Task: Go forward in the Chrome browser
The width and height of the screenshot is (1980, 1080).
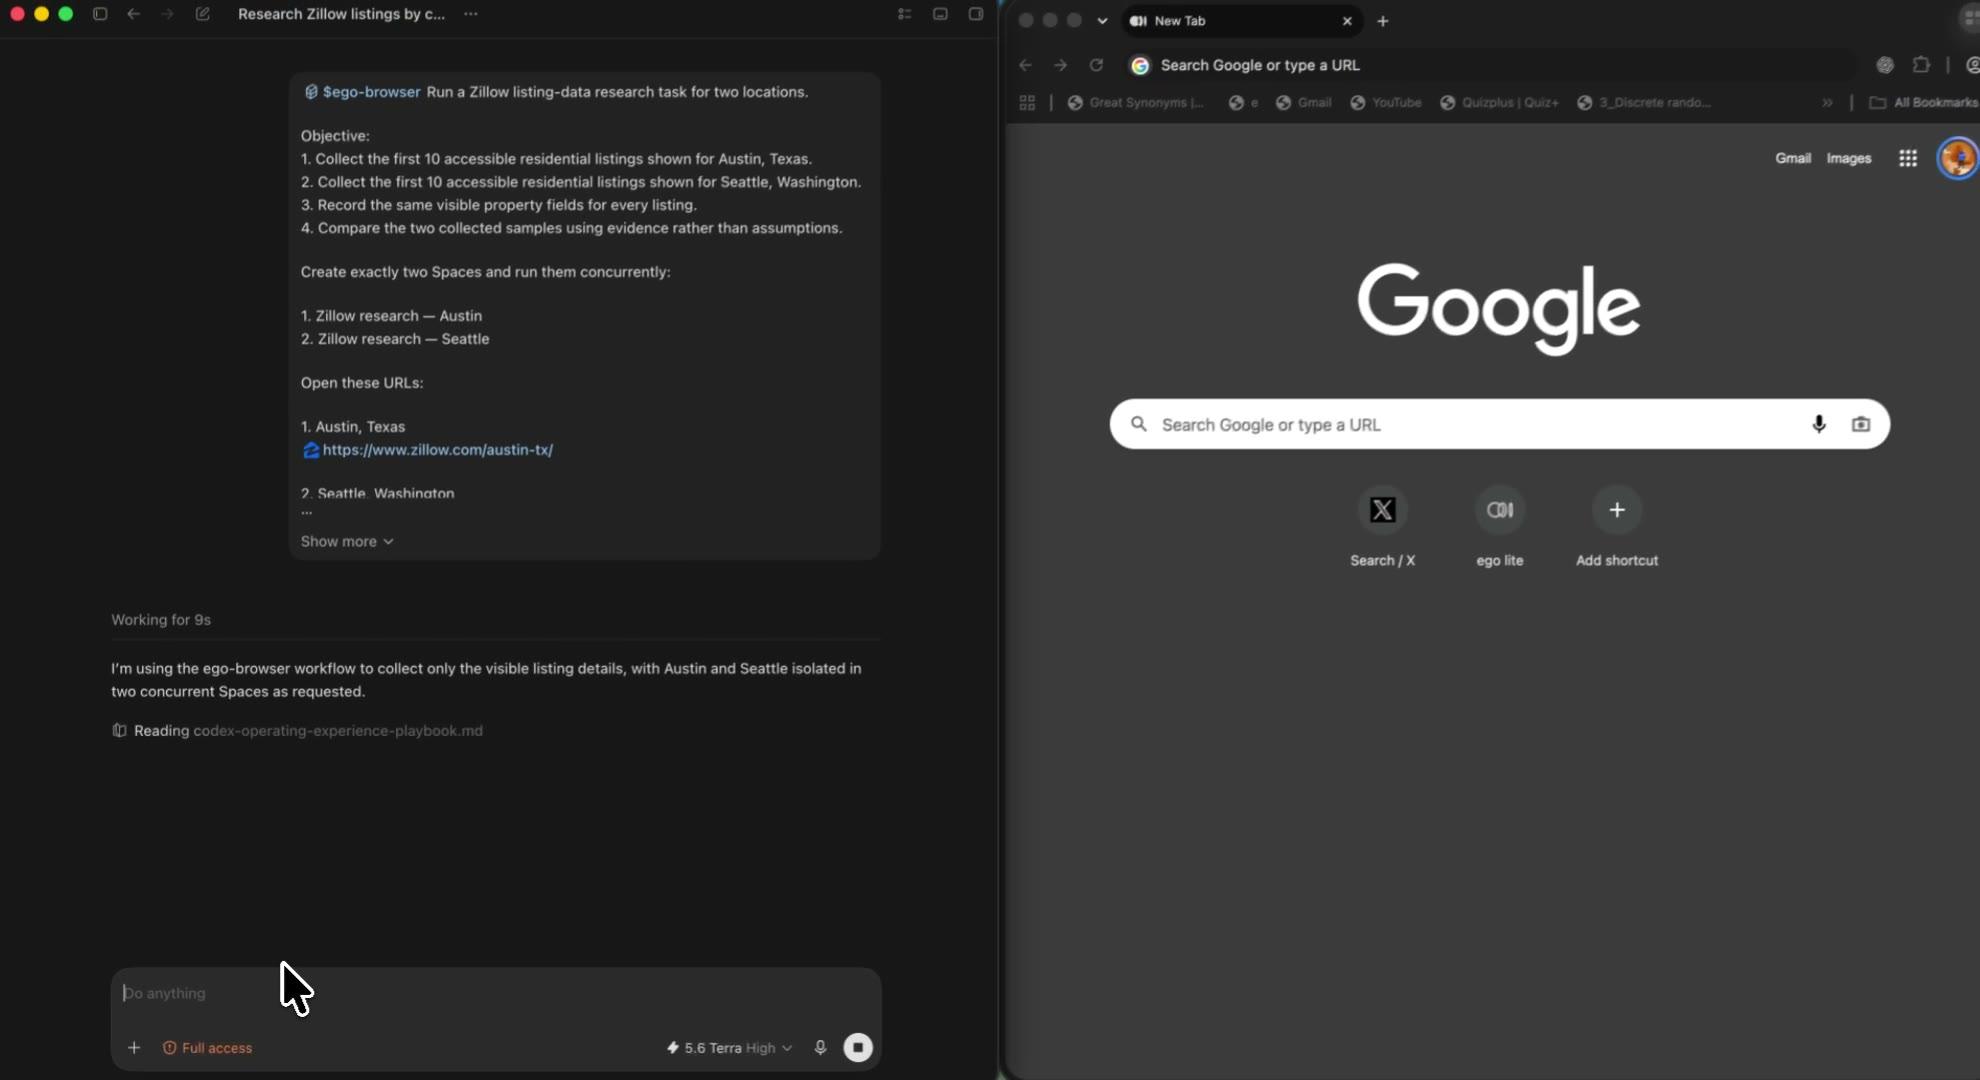Action: pos(1061,65)
